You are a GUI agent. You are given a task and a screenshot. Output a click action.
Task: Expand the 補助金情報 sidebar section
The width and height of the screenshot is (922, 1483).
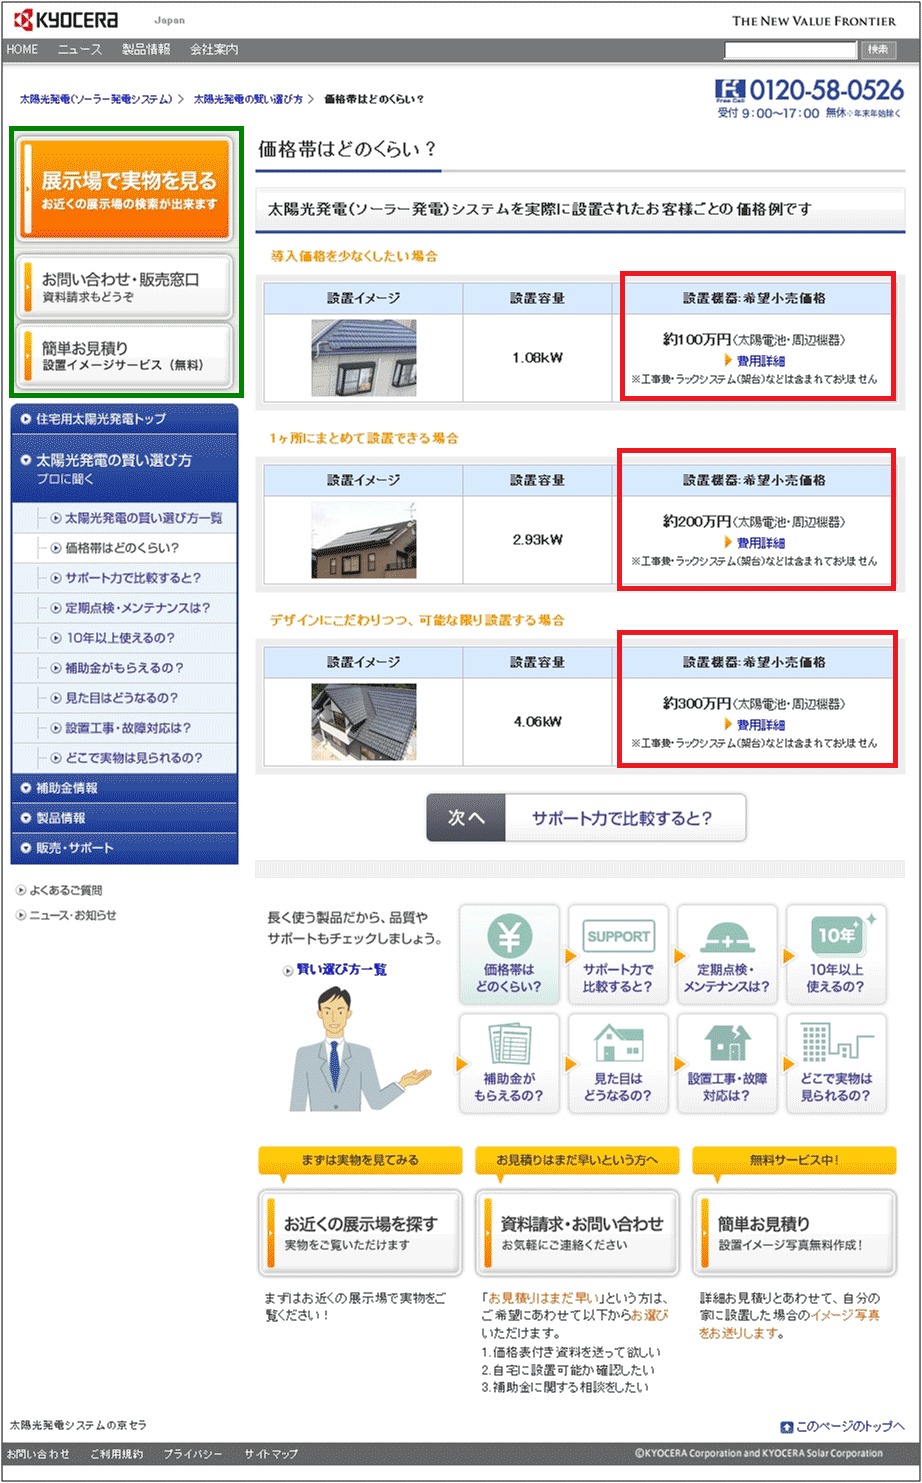click(x=124, y=788)
